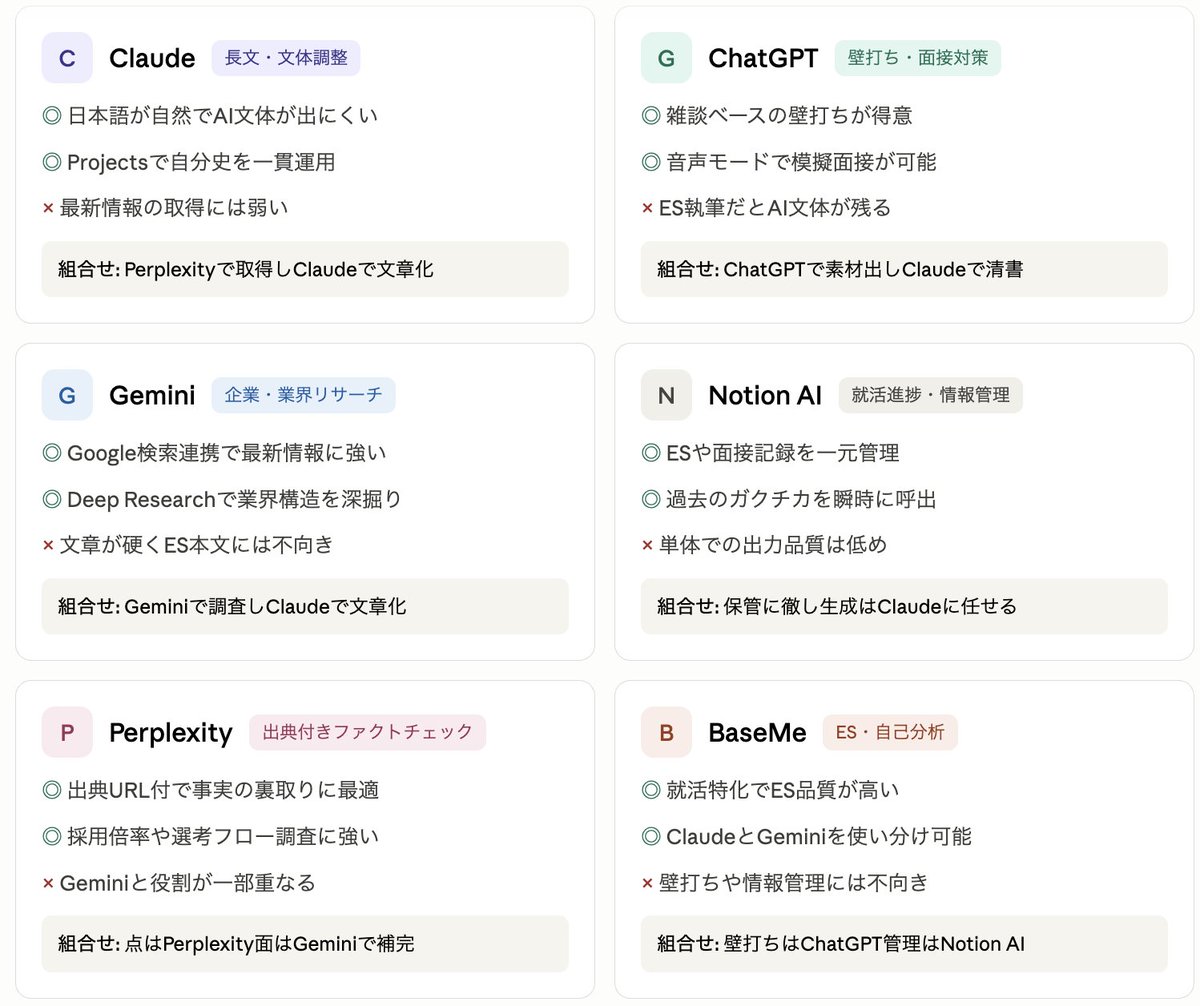Click the line 就活特化でES品質が高い
The width and height of the screenshot is (1200, 1006).
click(770, 790)
